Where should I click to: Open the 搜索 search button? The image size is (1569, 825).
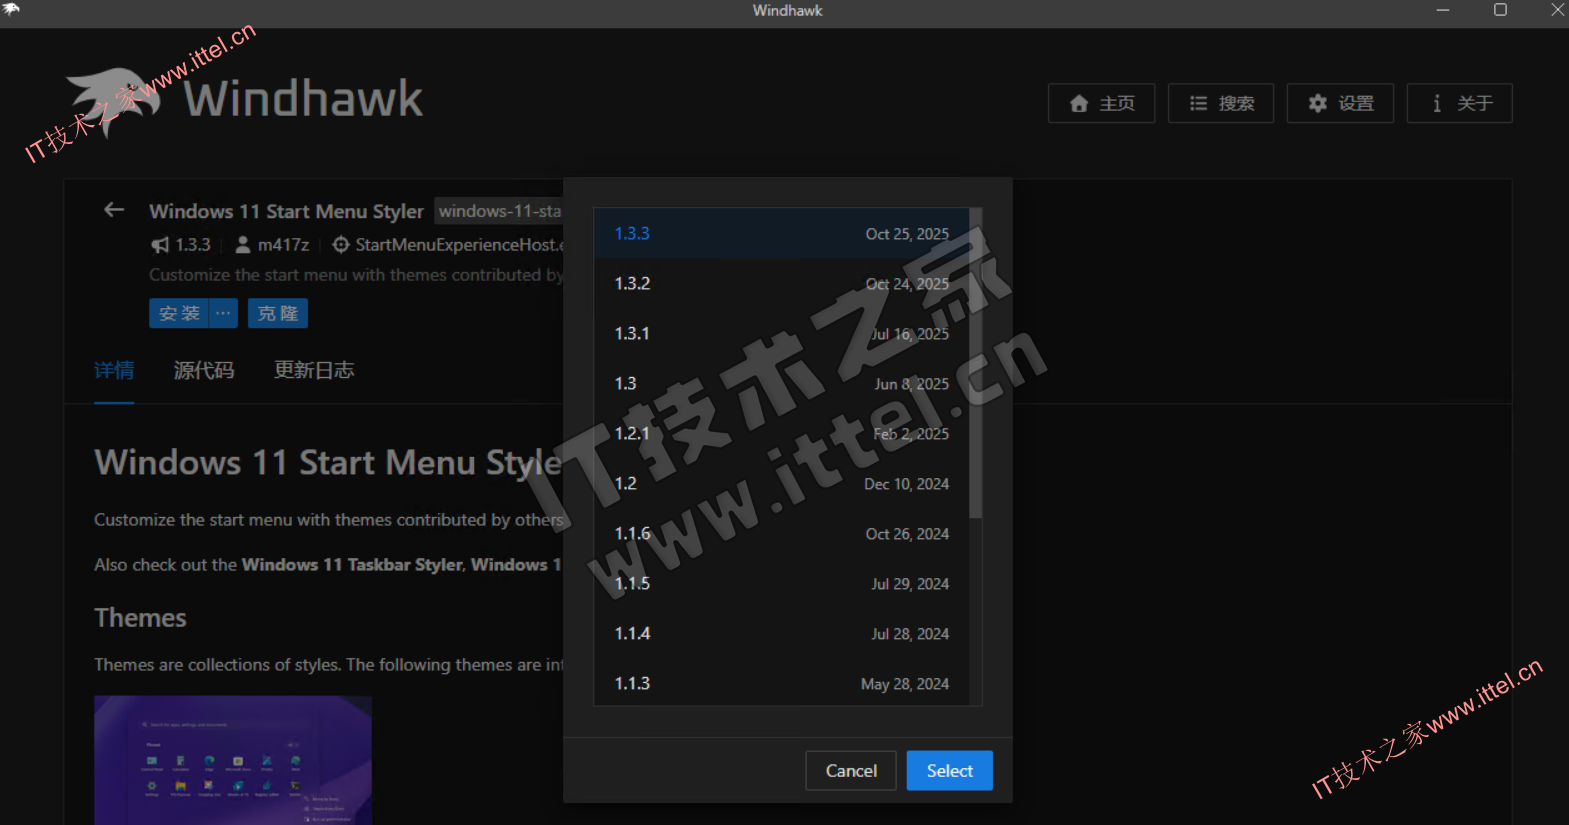pos(1220,103)
